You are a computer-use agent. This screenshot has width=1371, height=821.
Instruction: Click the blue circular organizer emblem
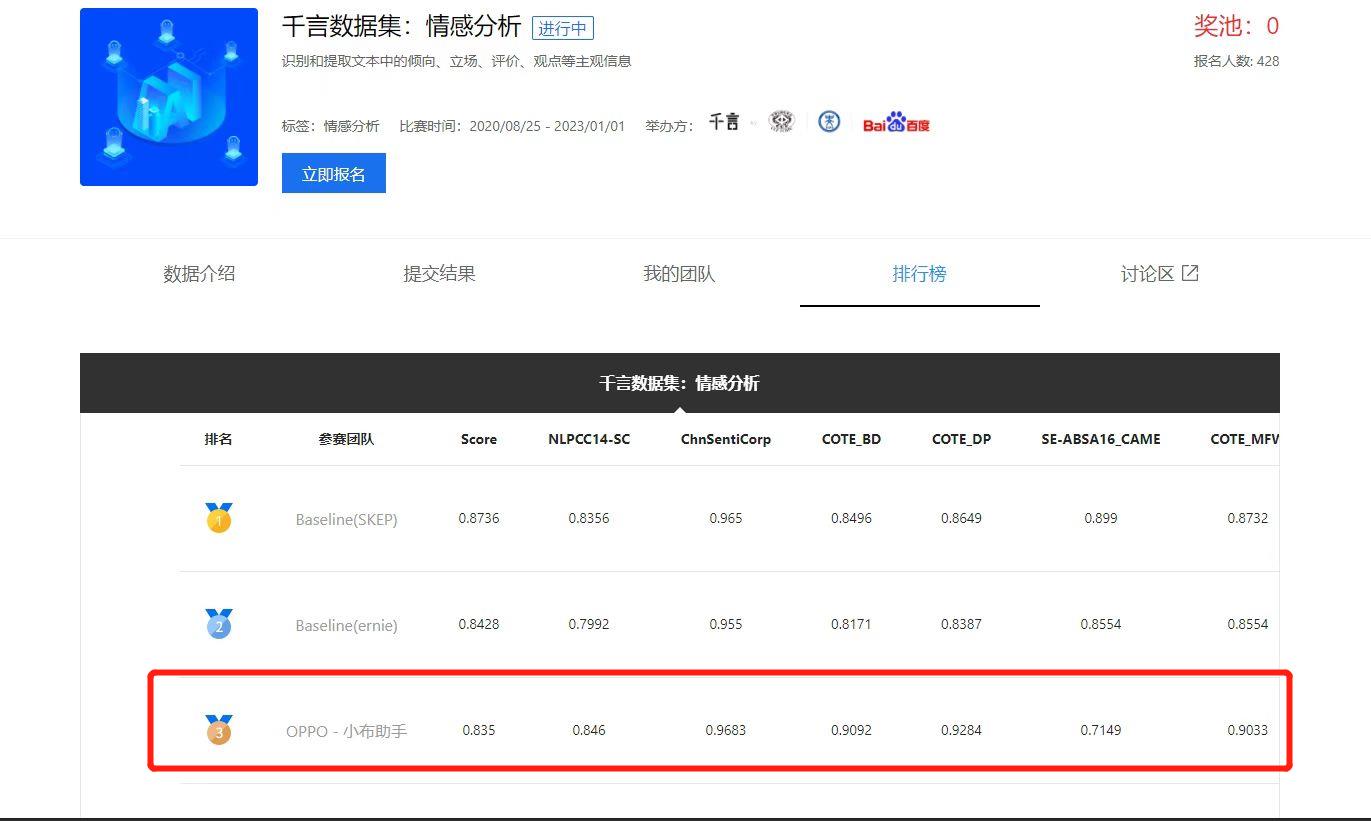pyautogui.click(x=829, y=122)
